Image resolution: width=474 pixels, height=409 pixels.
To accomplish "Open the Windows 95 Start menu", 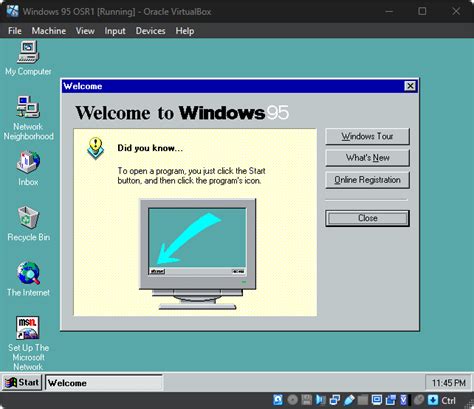I will point(22,382).
